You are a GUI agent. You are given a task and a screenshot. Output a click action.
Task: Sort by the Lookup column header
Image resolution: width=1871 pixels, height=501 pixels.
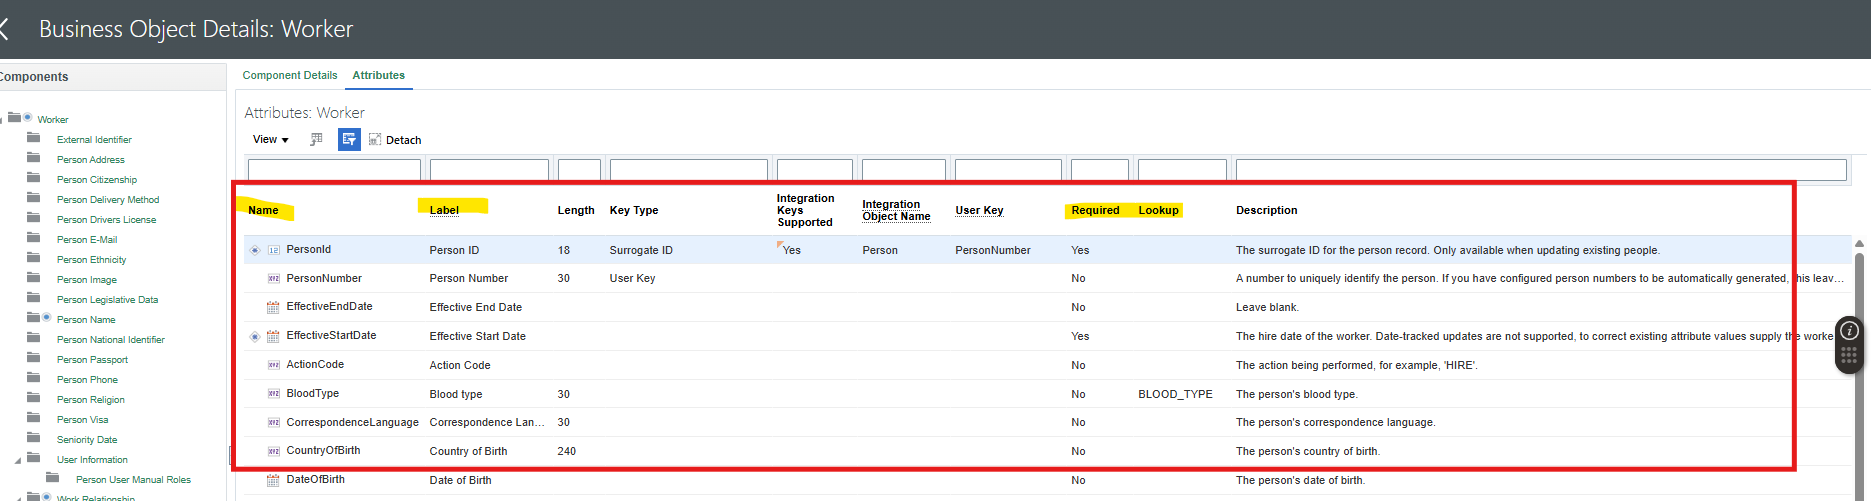pyautogui.click(x=1158, y=210)
